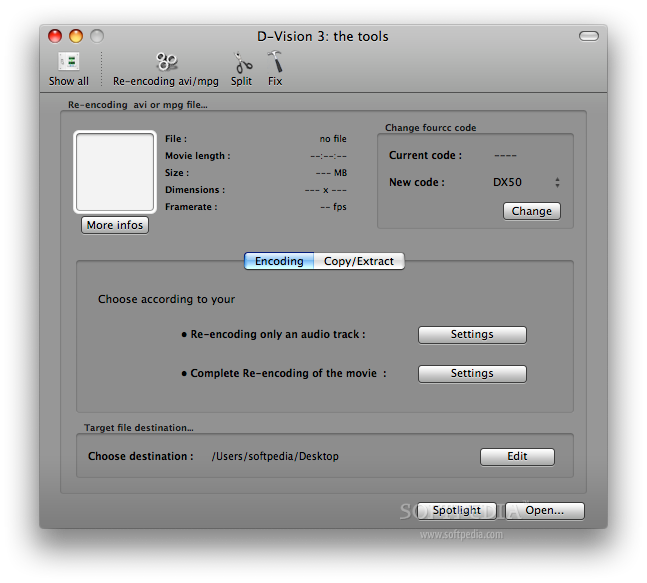Screen dimensions: 647x583
Task: Open Settings for complete movie re-encoding
Action: (x=472, y=373)
